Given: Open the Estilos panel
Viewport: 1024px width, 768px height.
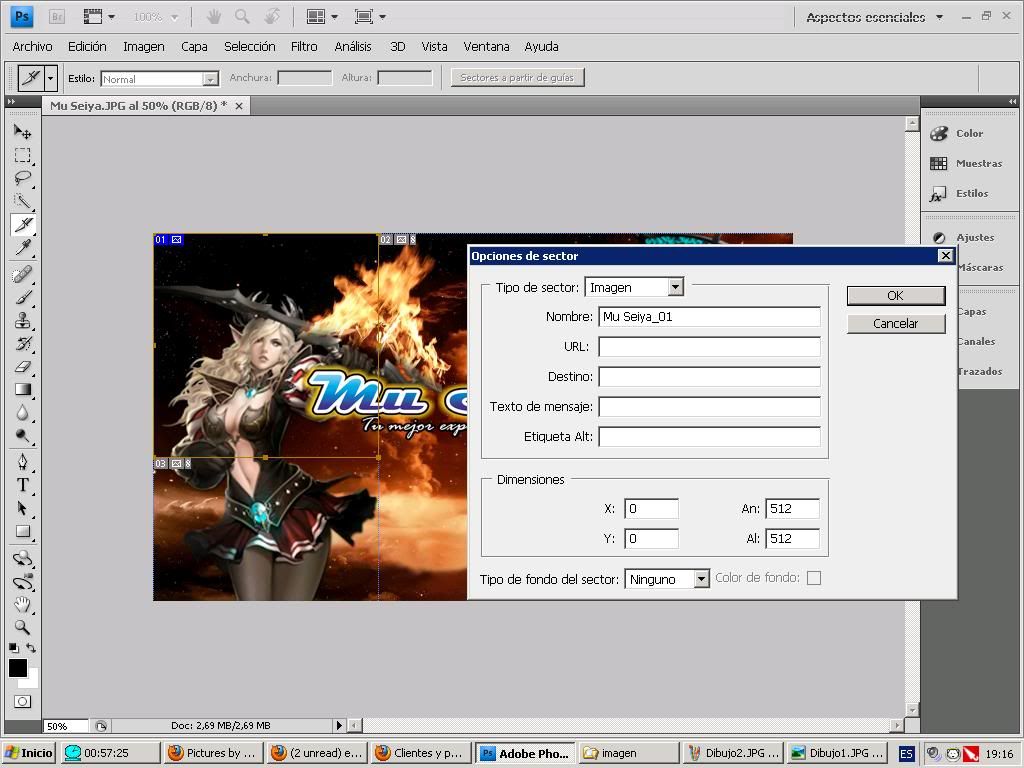Looking at the screenshot, I should tap(968, 193).
